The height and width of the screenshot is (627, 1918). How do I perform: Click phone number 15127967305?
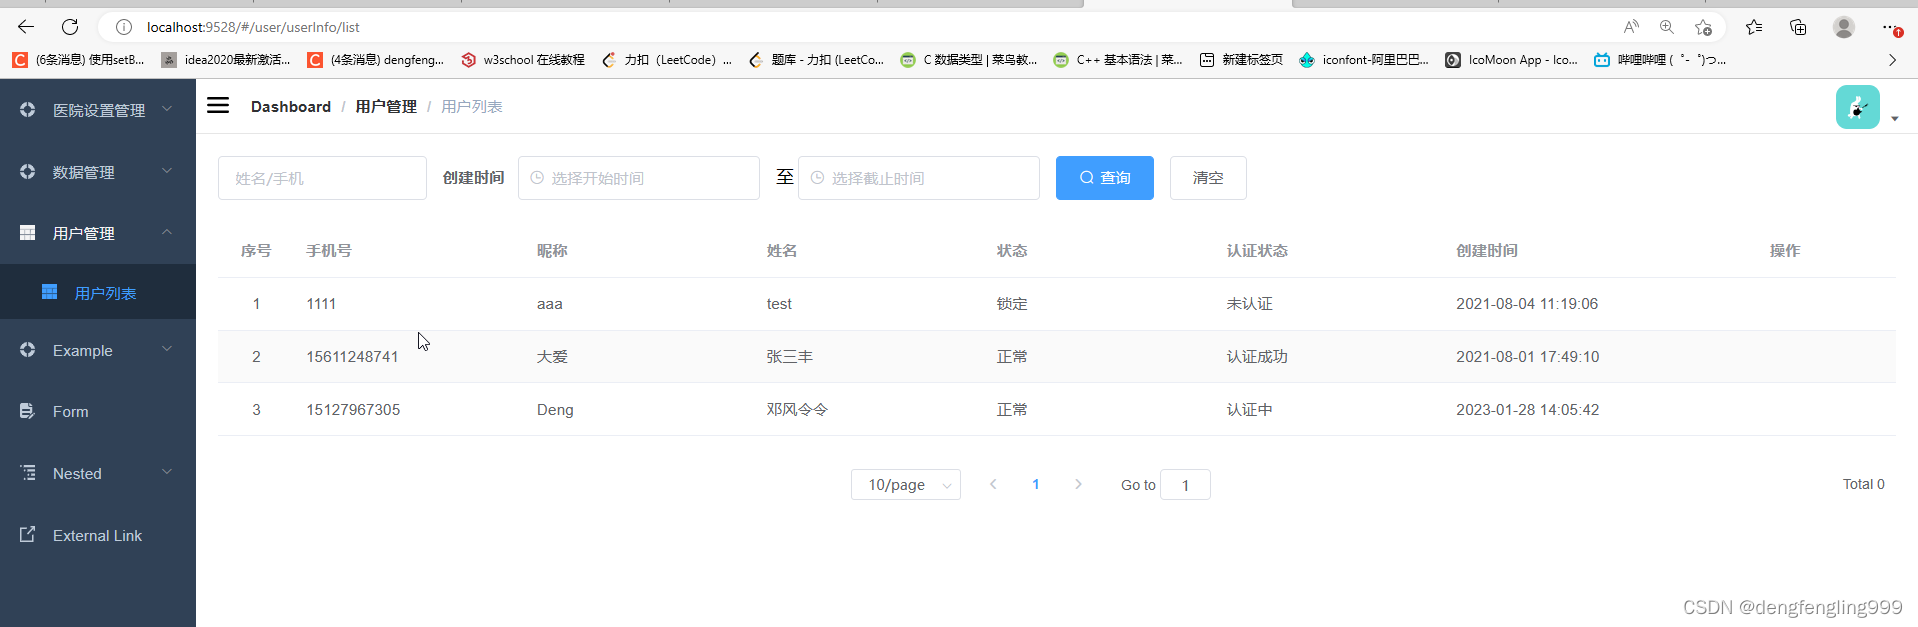point(353,409)
